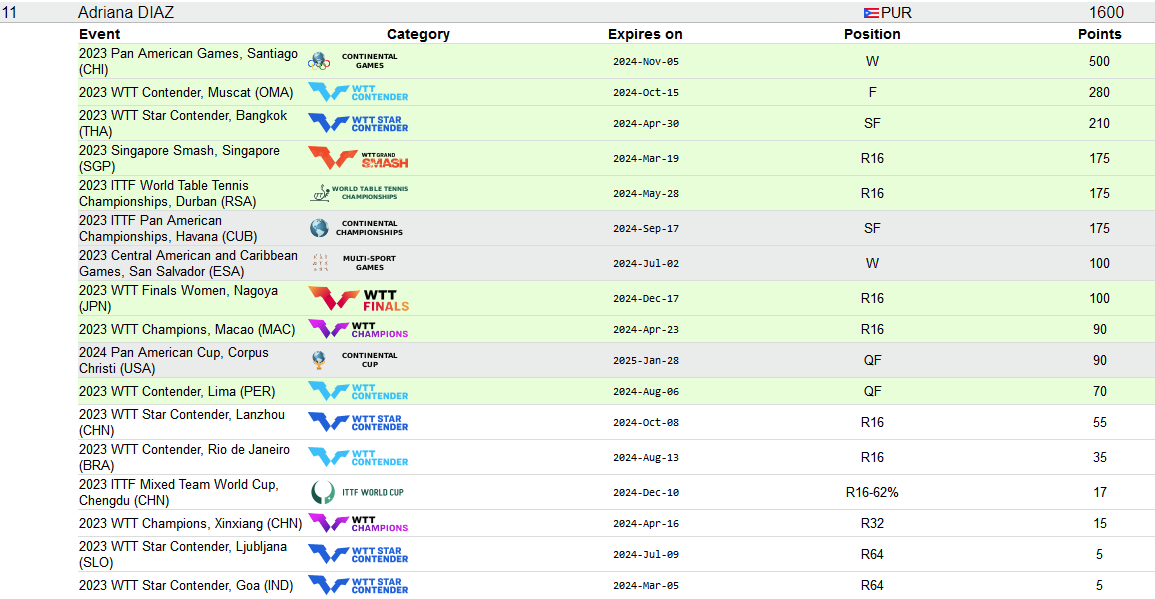Click the ITTF World Cup logo

tap(358, 492)
